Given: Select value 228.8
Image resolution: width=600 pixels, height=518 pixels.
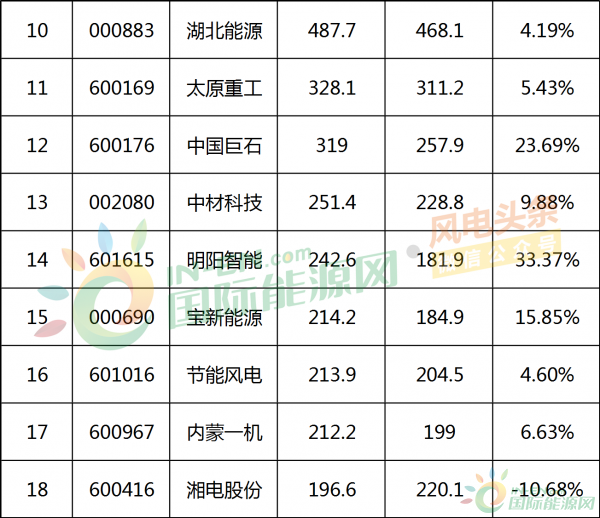Looking at the screenshot, I should 440,202.
